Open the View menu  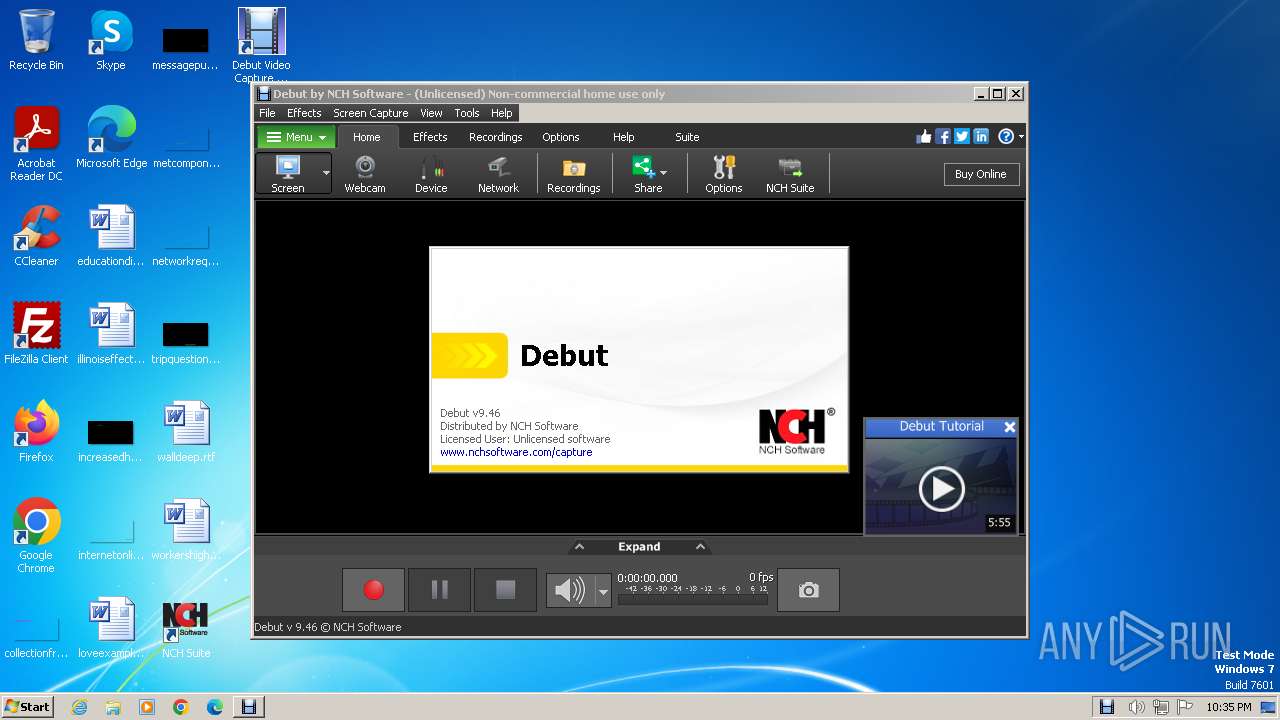(x=431, y=113)
